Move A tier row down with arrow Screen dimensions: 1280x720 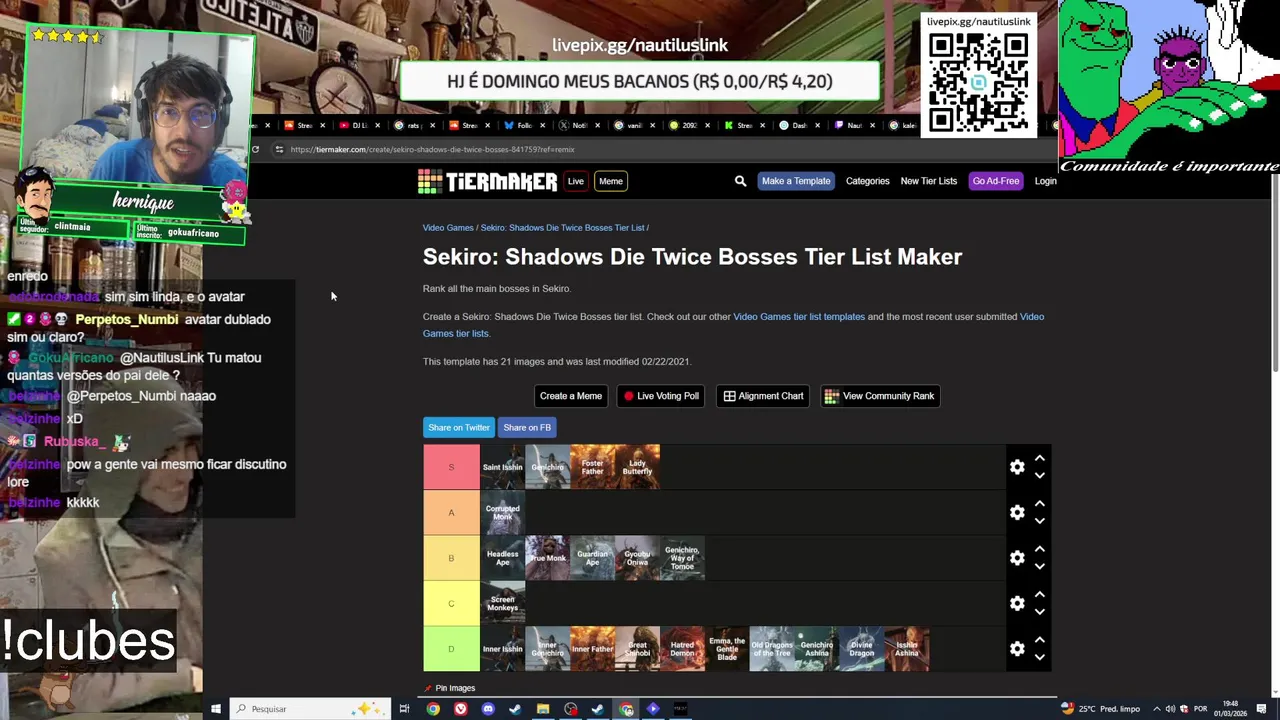coord(1040,520)
